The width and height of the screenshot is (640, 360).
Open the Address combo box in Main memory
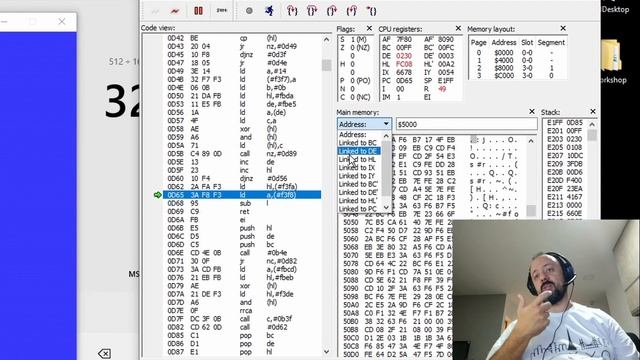[x=364, y=124]
